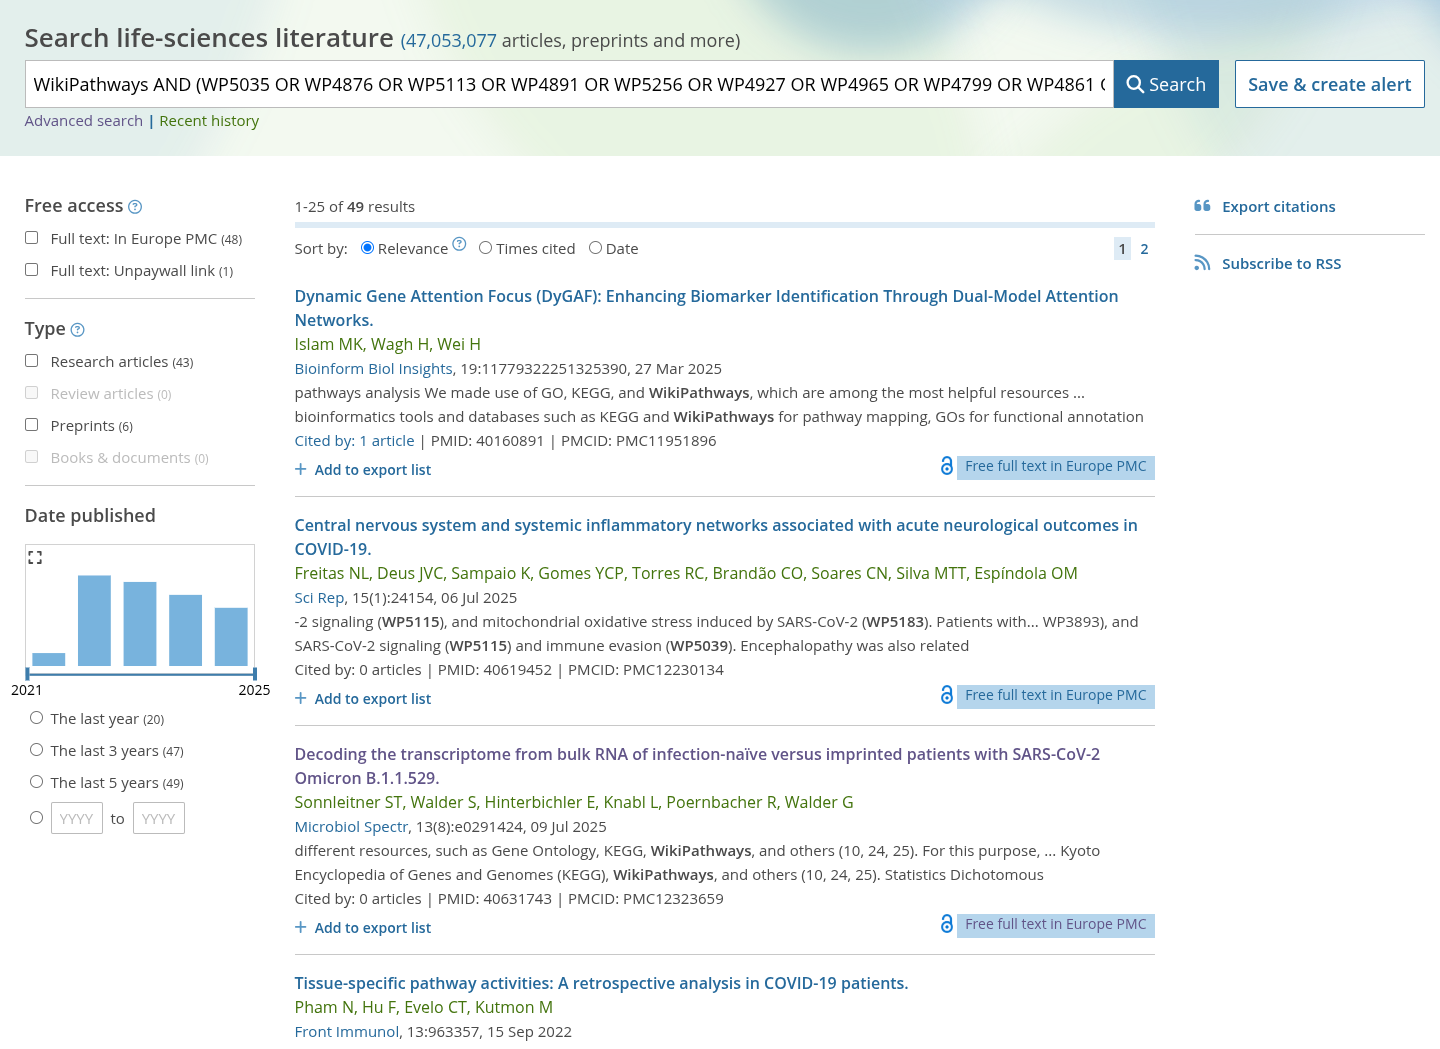Check the Research articles filter
Viewport: 1440px width, 1049px height.
[x=32, y=361]
